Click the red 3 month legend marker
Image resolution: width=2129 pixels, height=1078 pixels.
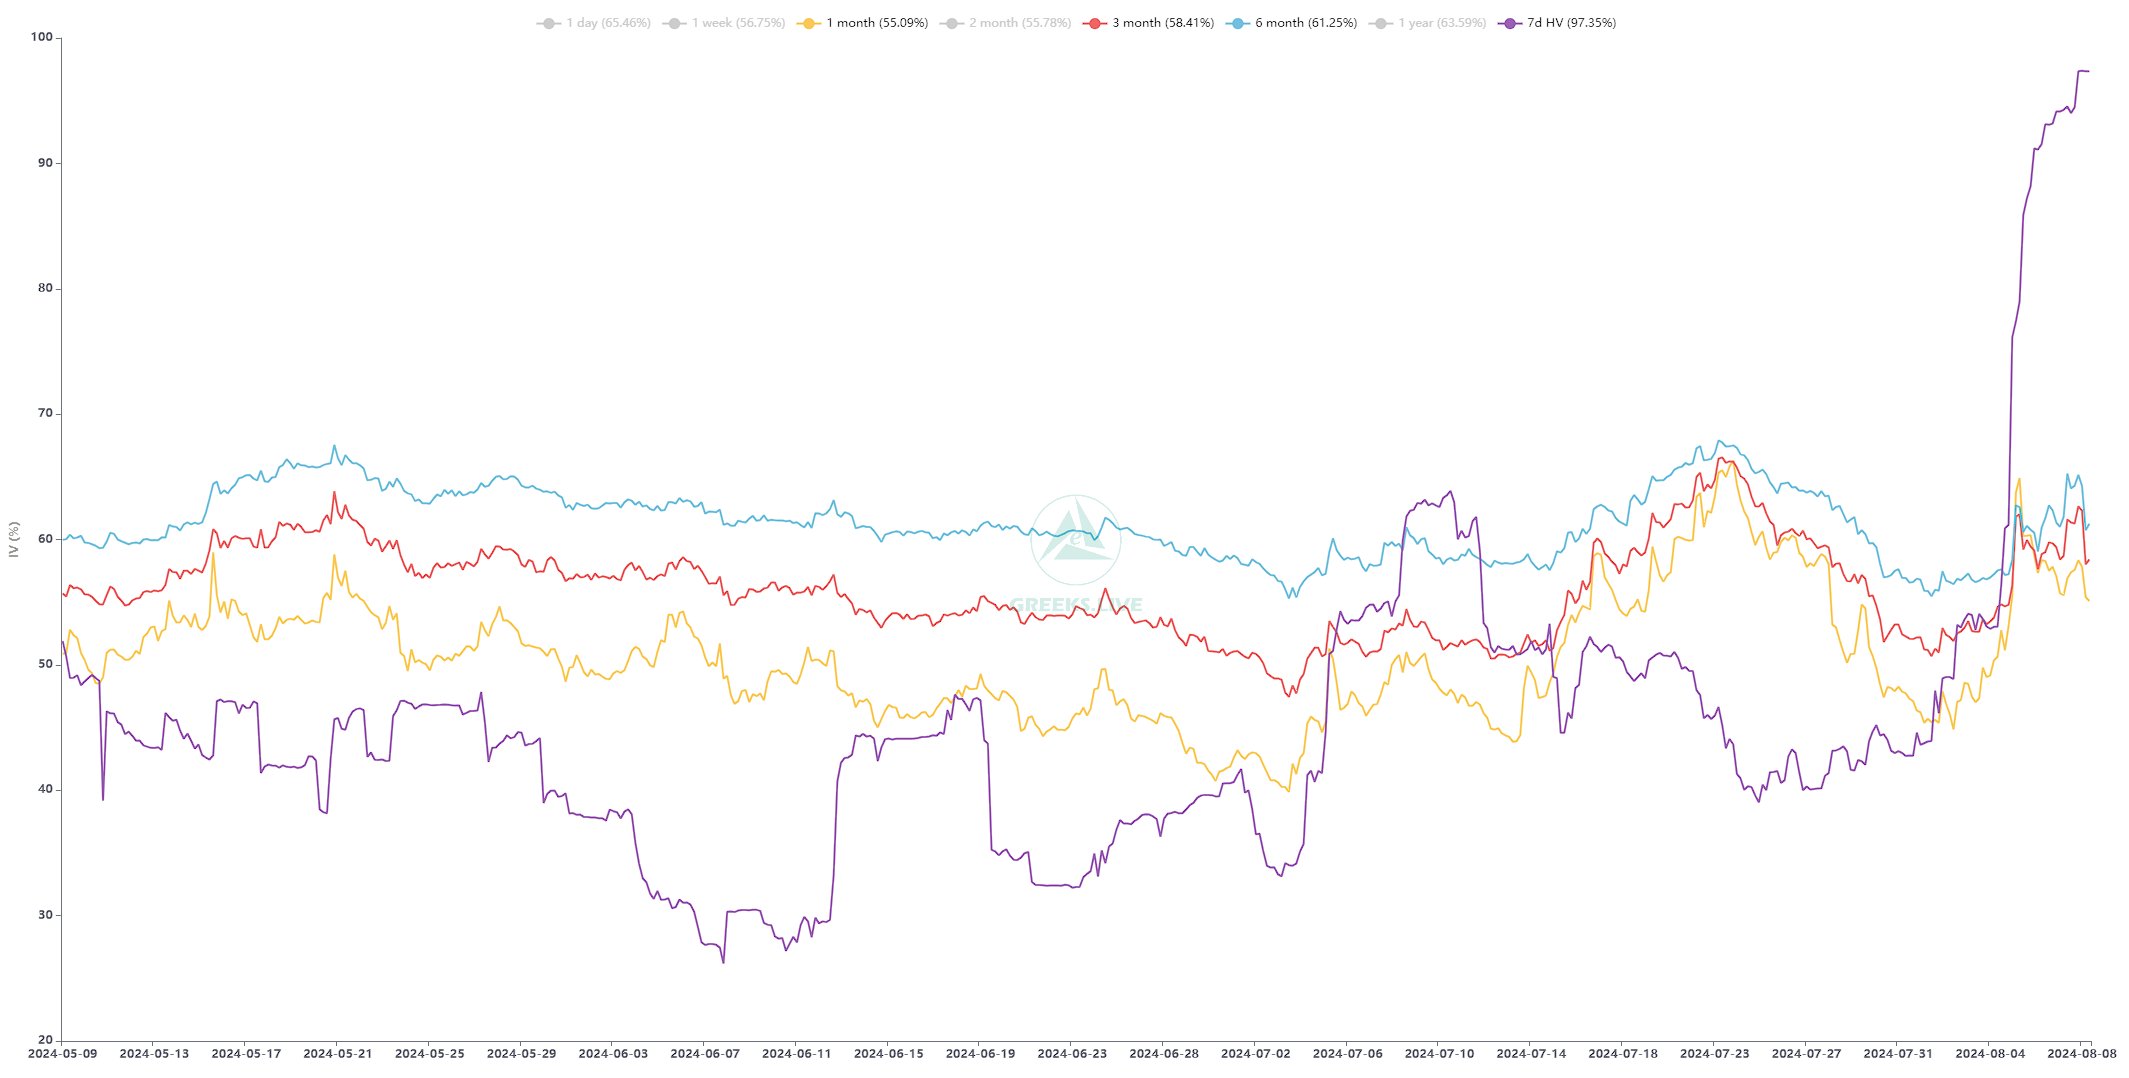[1093, 23]
